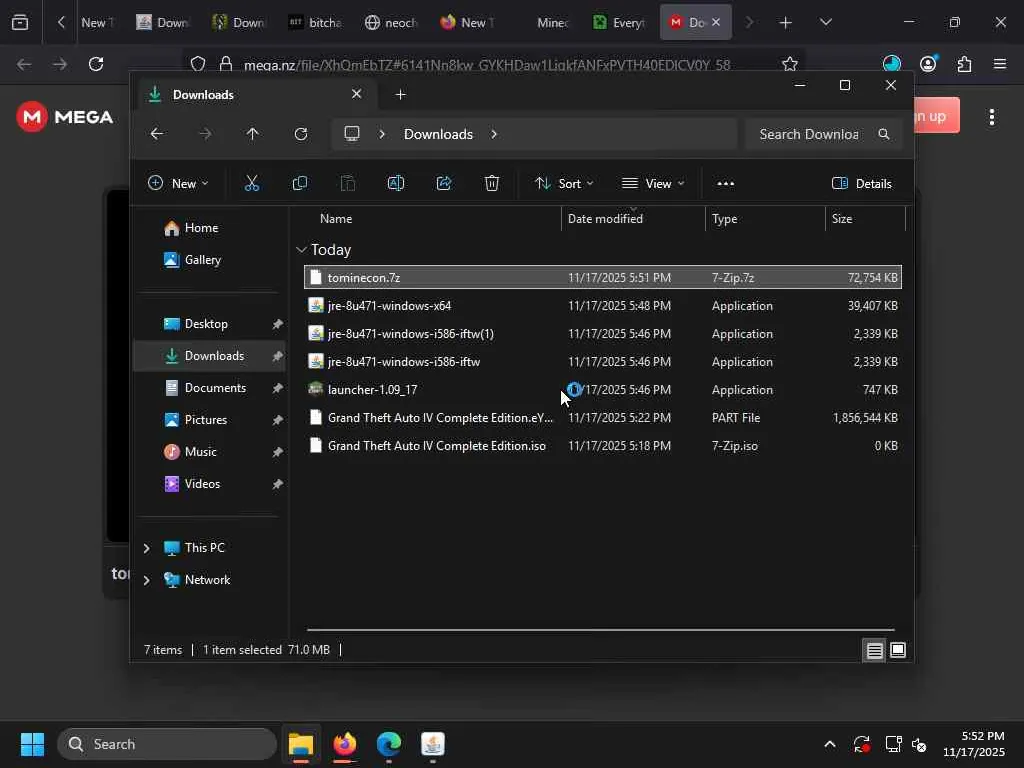Refresh the Downloads folder view
The image size is (1024, 768).
pyautogui.click(x=300, y=134)
